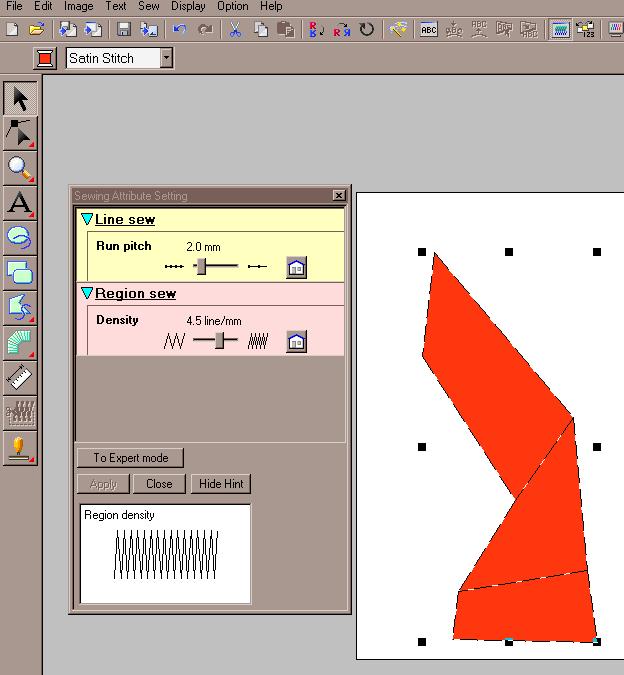This screenshot has width=624, height=675.
Task: Adjust the Run pitch slider handle
Action: 201,266
